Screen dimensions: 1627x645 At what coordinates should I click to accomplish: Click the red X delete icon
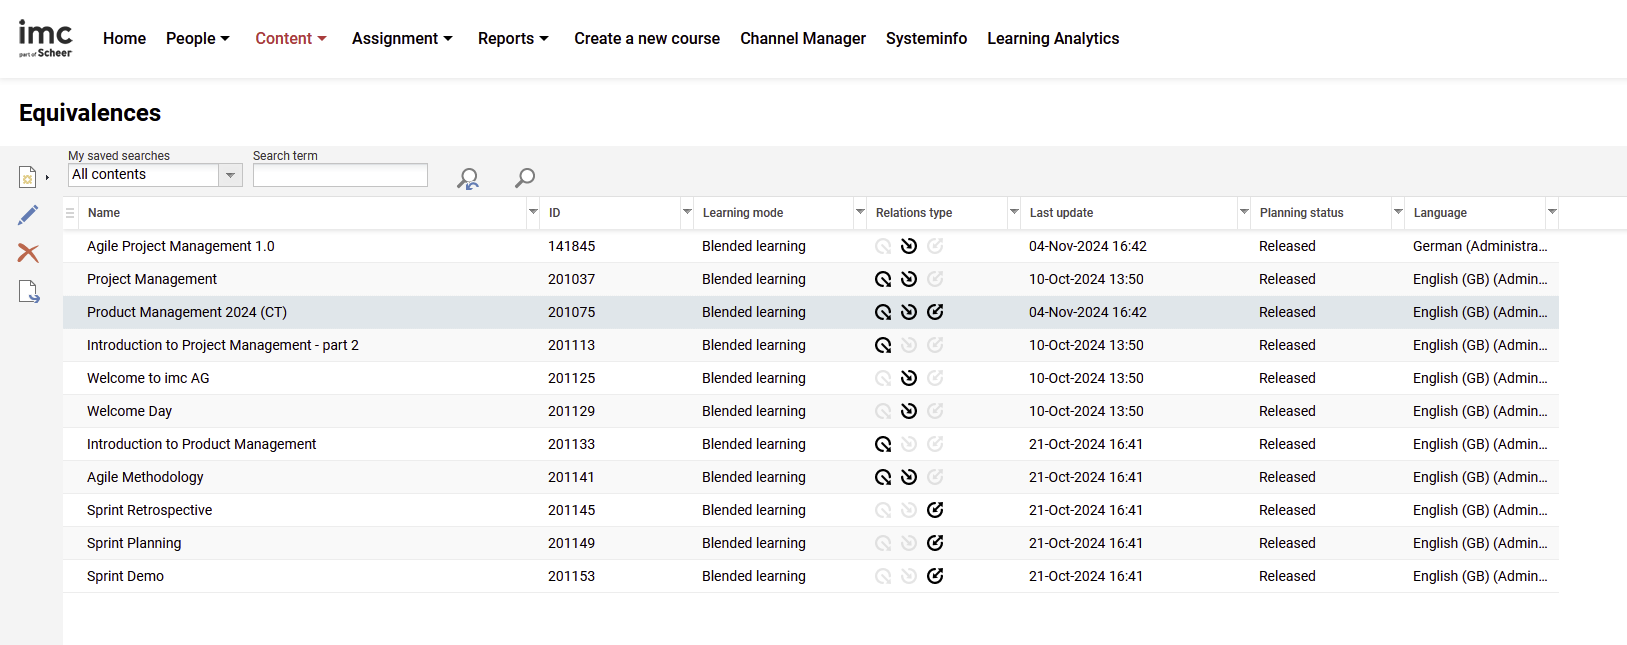(28, 253)
